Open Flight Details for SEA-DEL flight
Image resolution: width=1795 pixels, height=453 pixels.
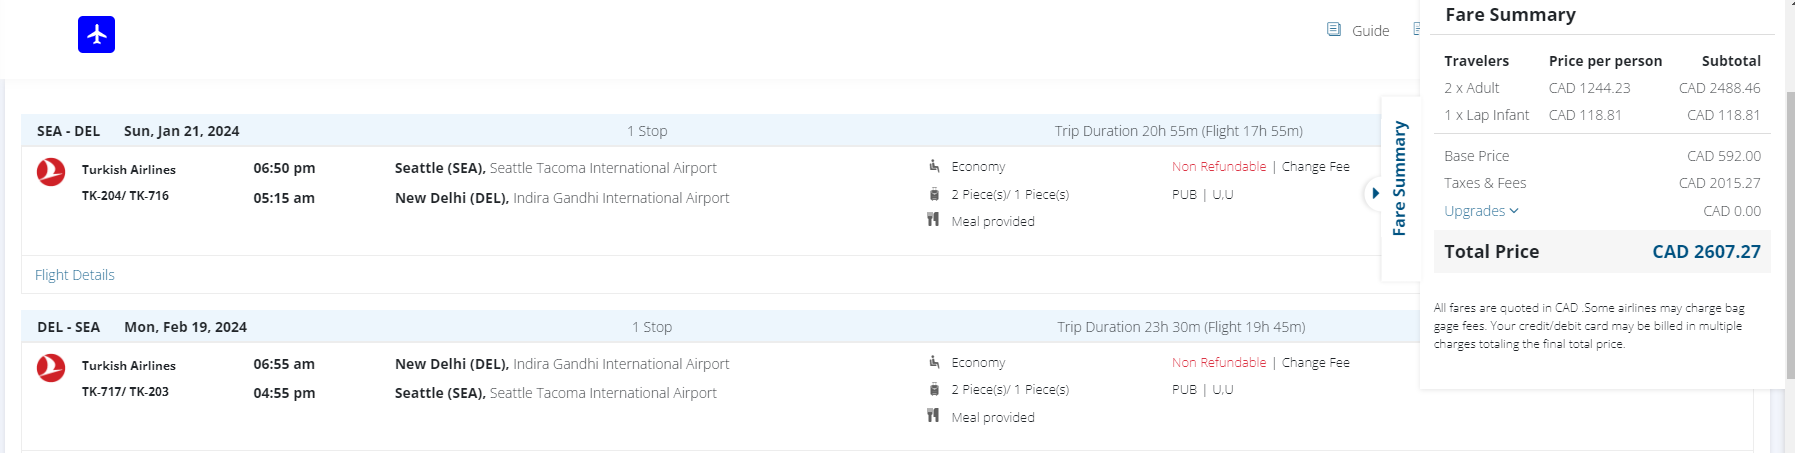coord(75,275)
